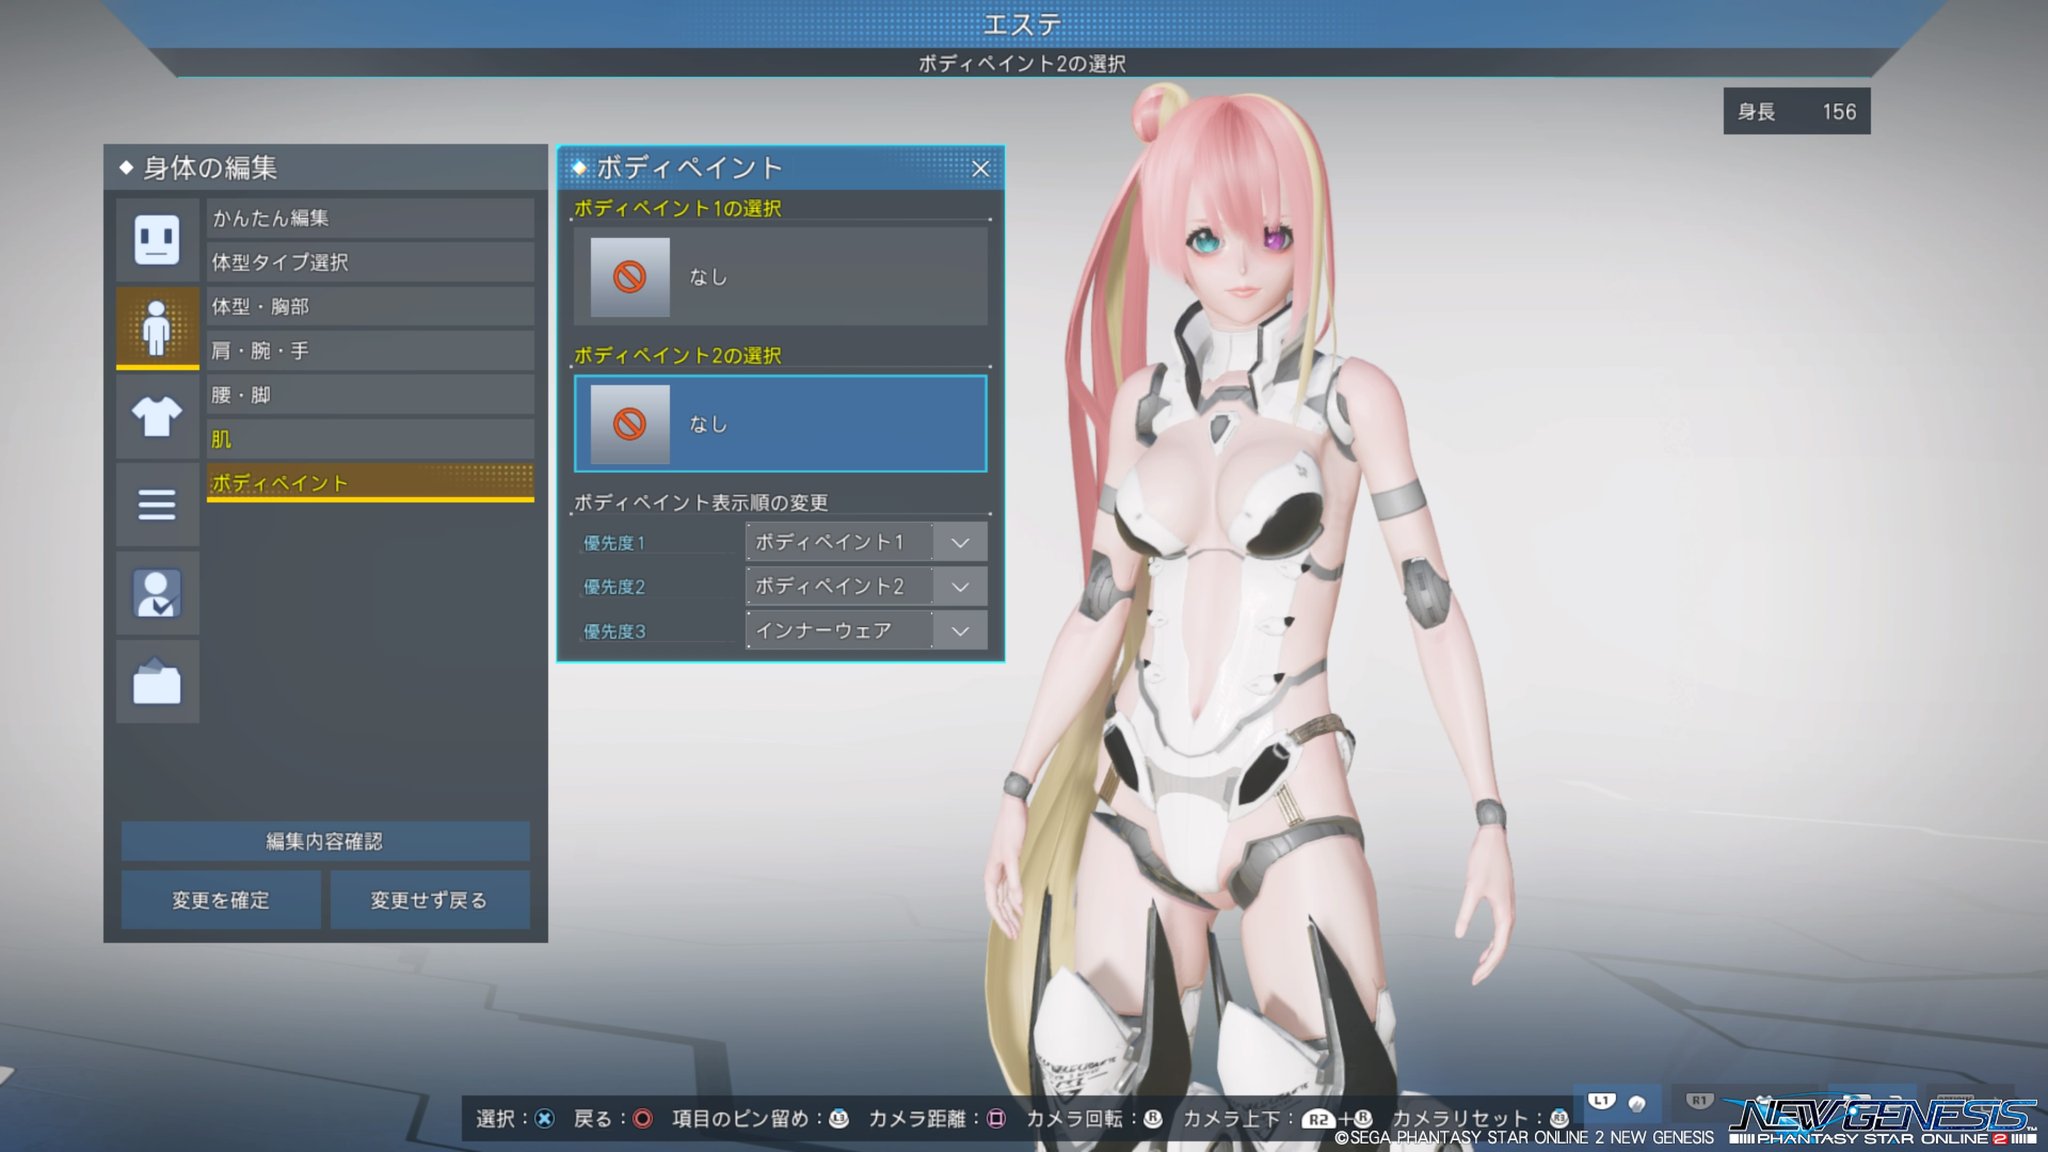Expand the 優先度1 dropdown
2048x1152 pixels.
(960, 542)
